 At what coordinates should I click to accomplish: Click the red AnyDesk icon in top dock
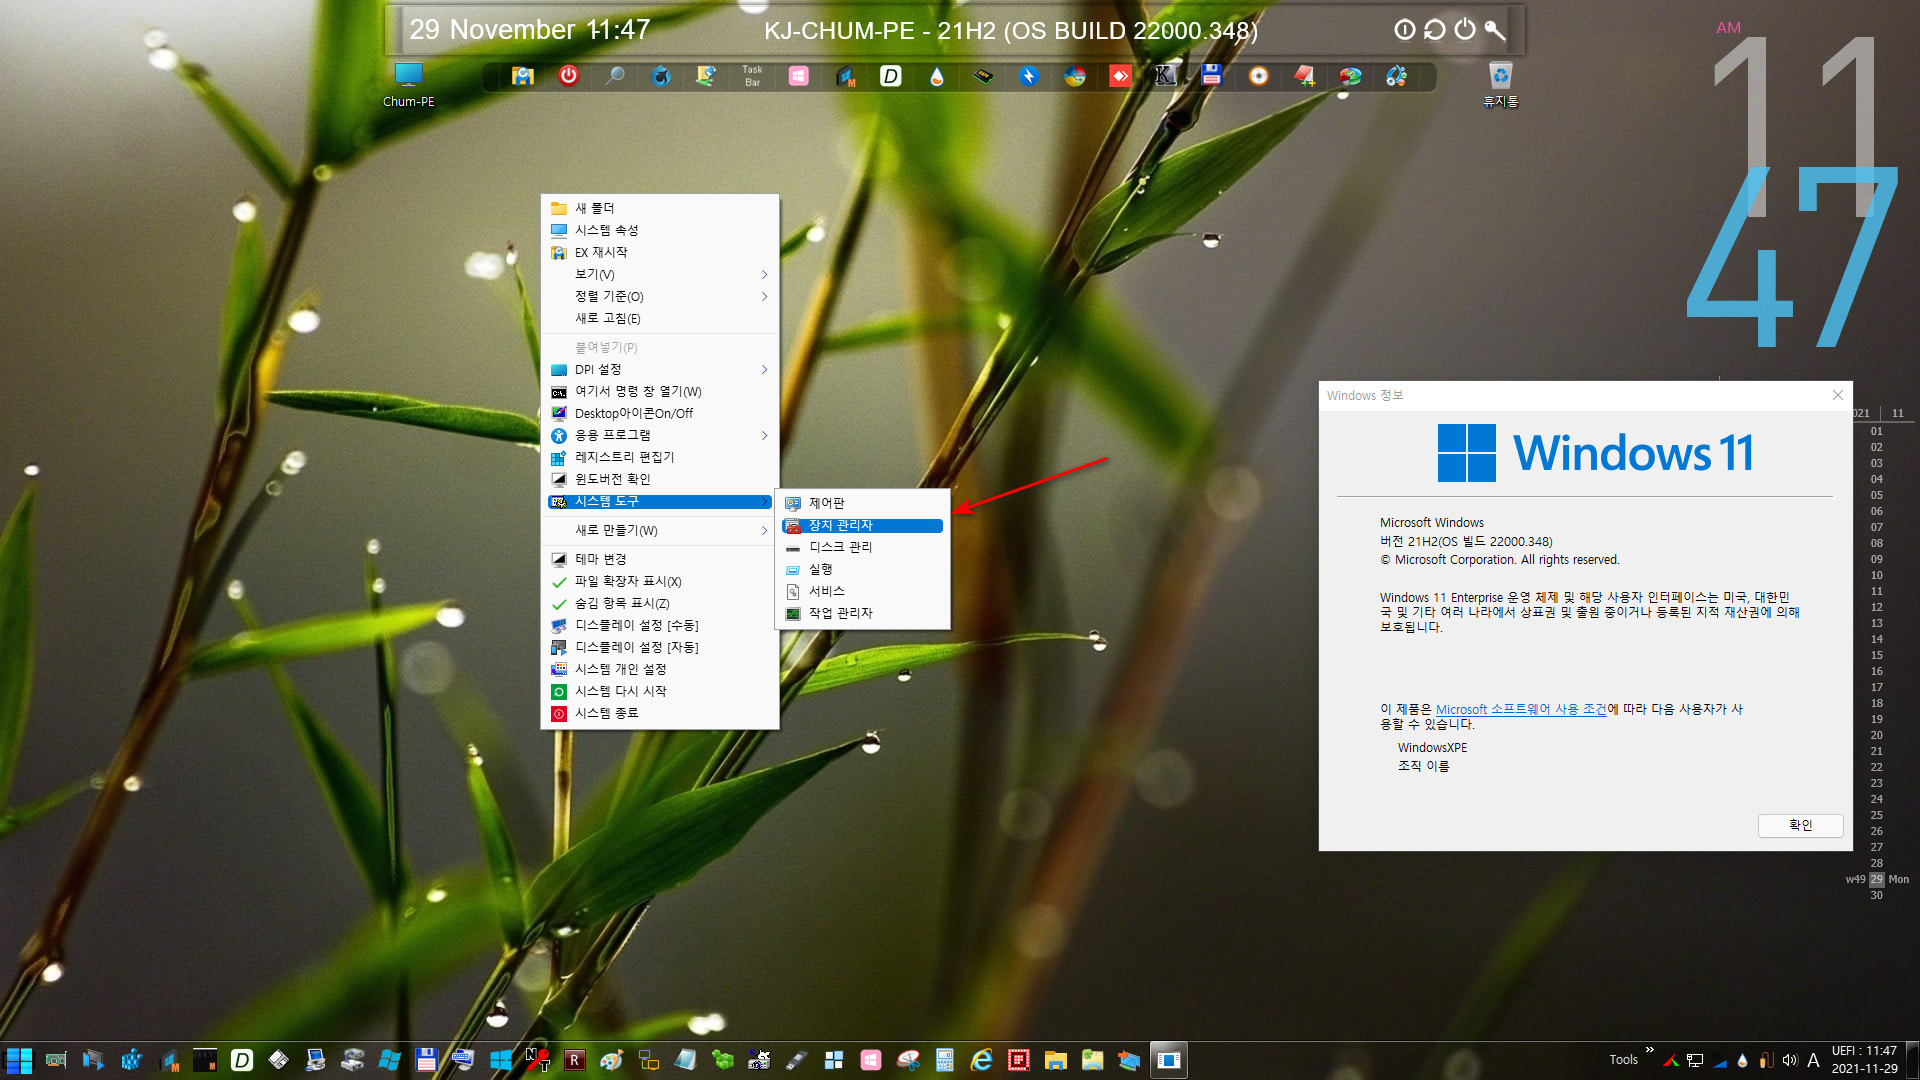pos(1120,75)
